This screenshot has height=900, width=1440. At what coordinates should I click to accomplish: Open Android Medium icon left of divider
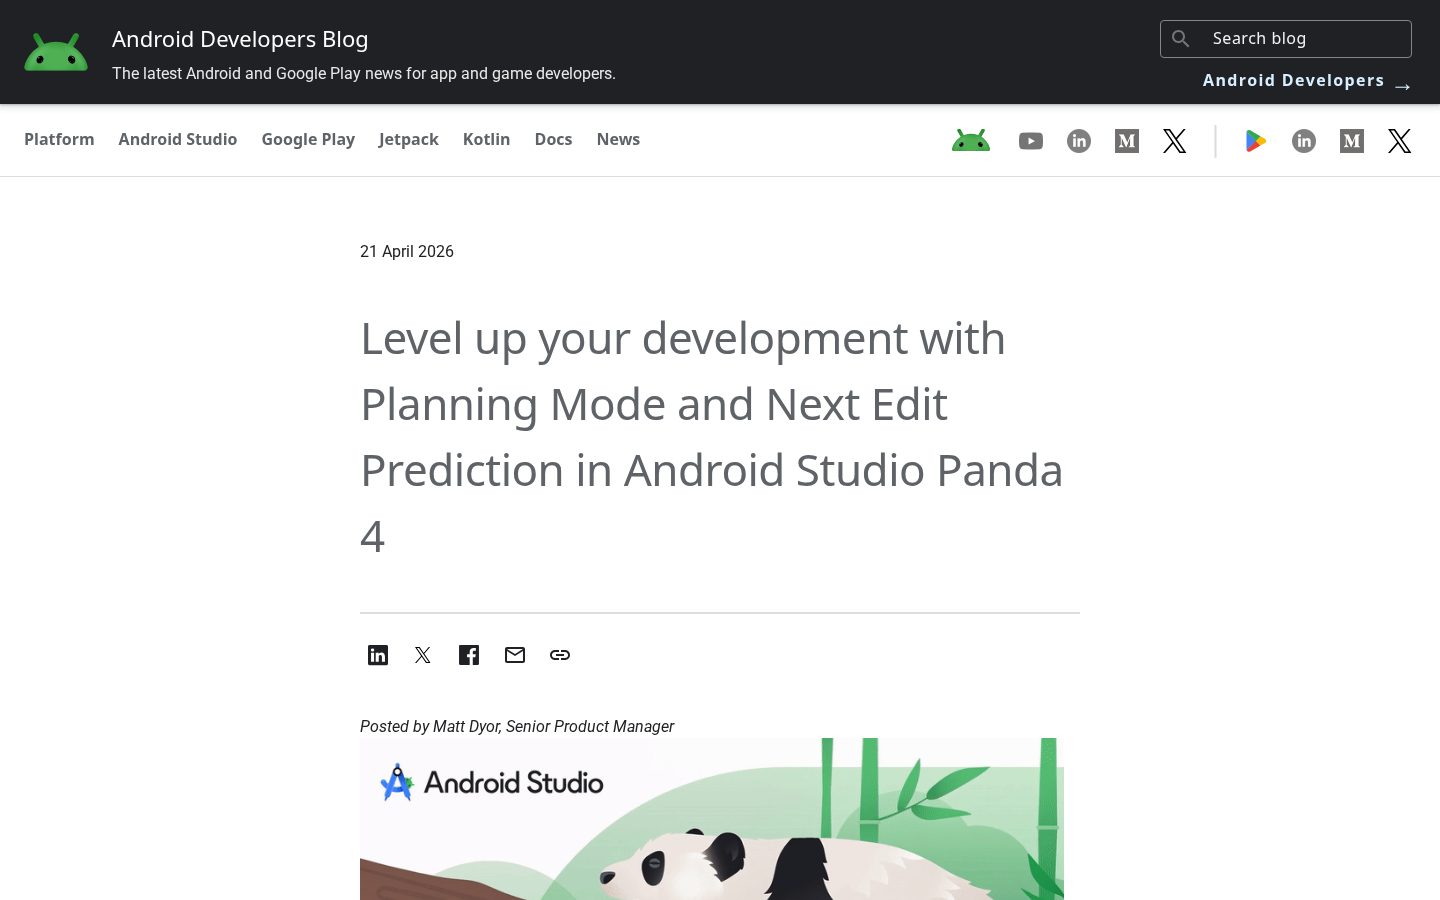pos(1127,141)
